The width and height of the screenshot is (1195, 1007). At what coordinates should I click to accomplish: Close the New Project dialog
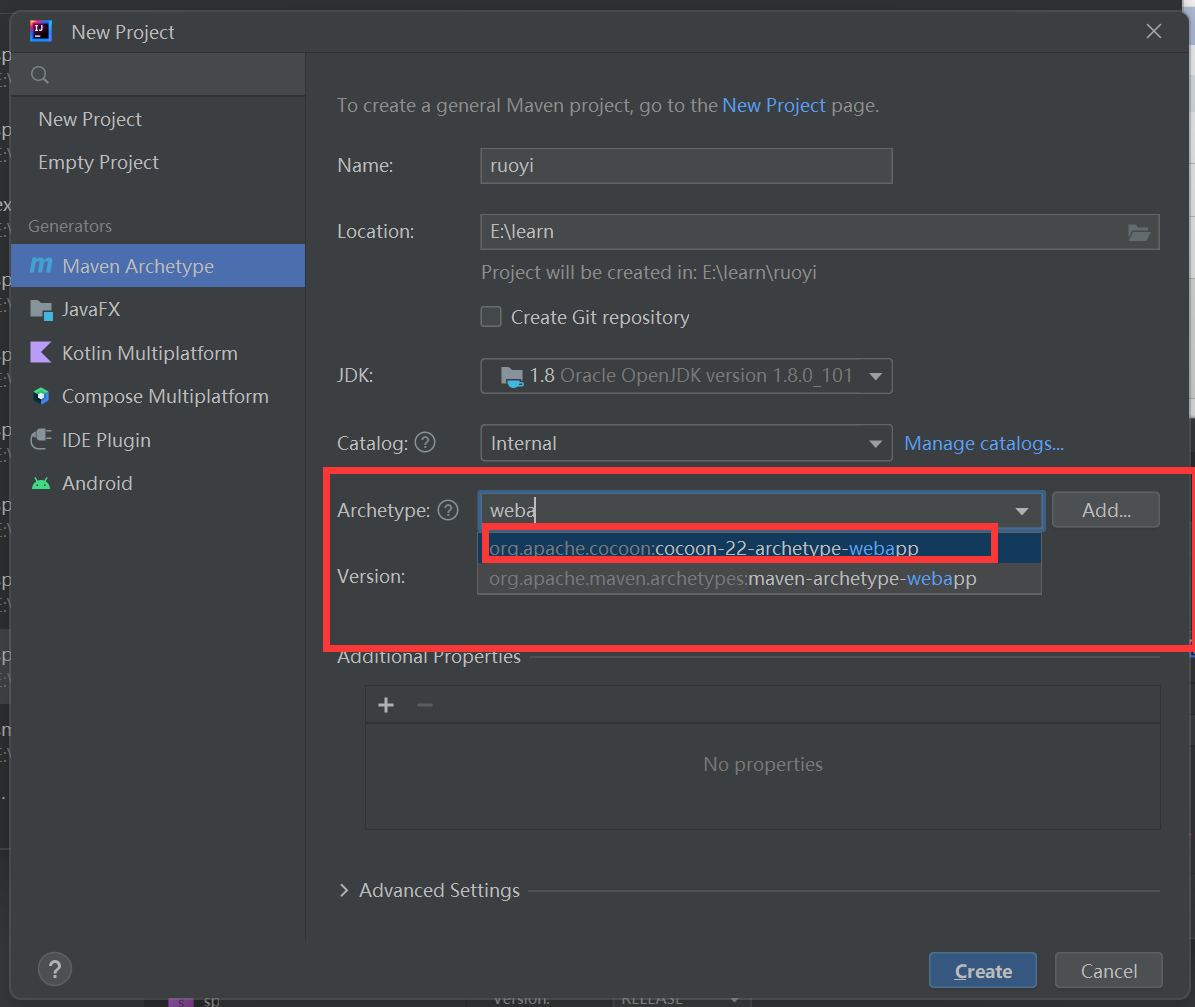(x=1154, y=31)
